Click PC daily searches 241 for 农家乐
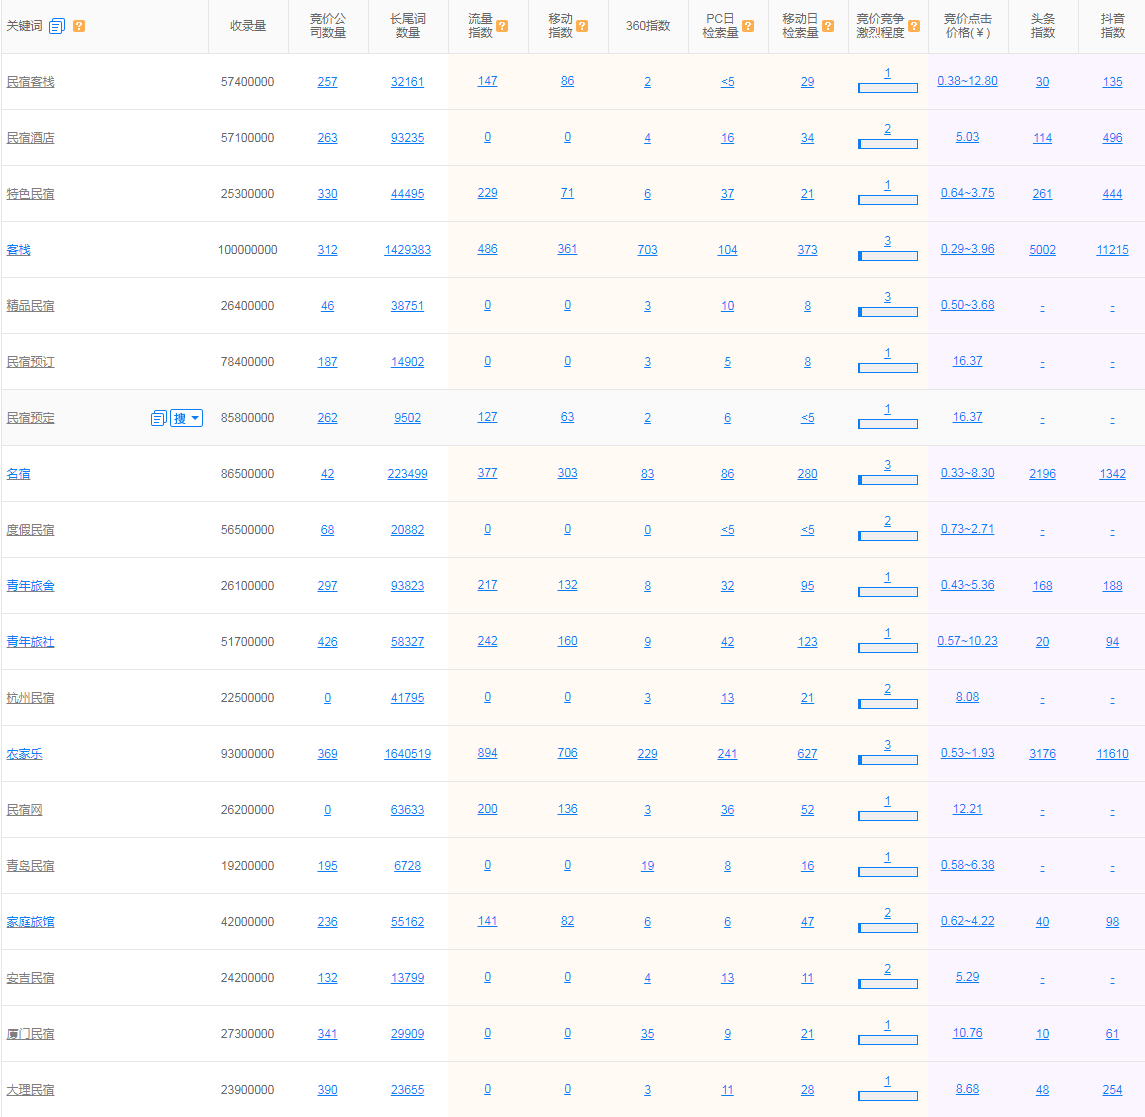 (727, 754)
